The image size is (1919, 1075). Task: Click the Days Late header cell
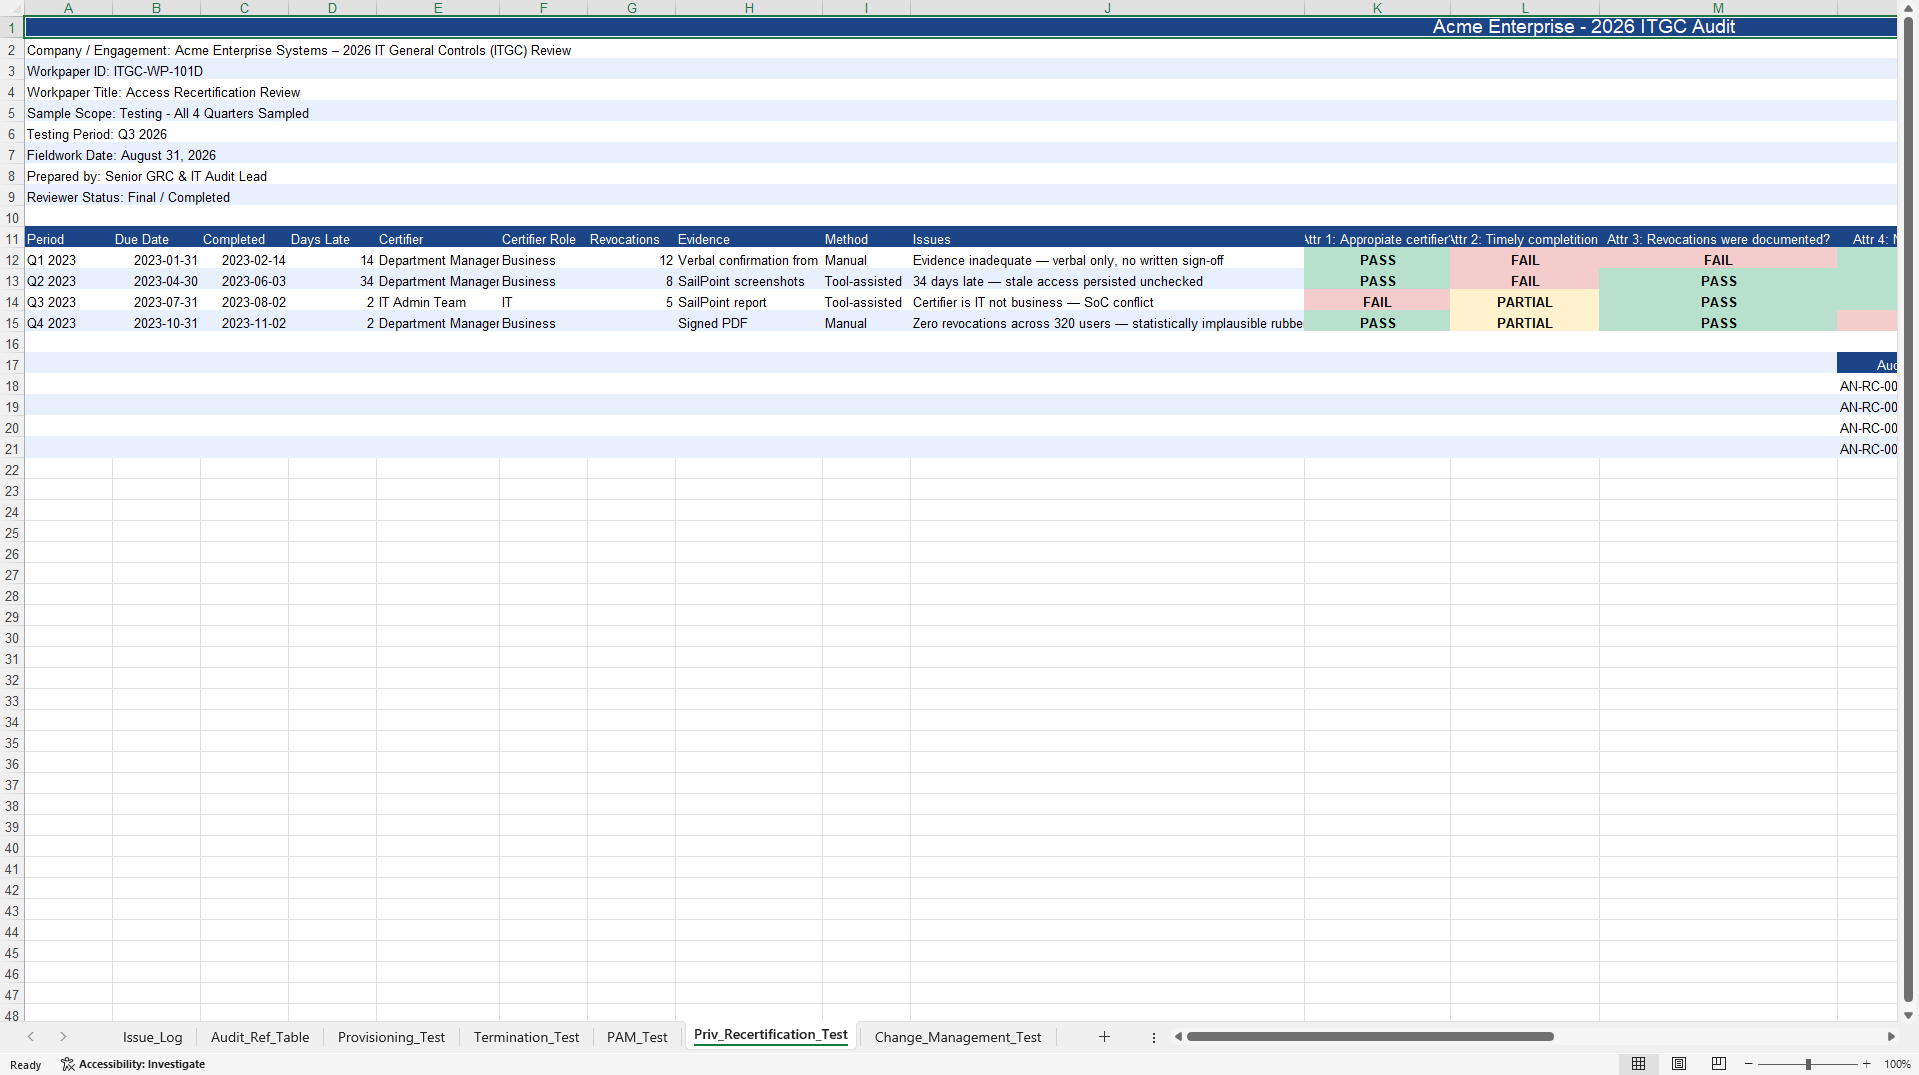[332, 239]
